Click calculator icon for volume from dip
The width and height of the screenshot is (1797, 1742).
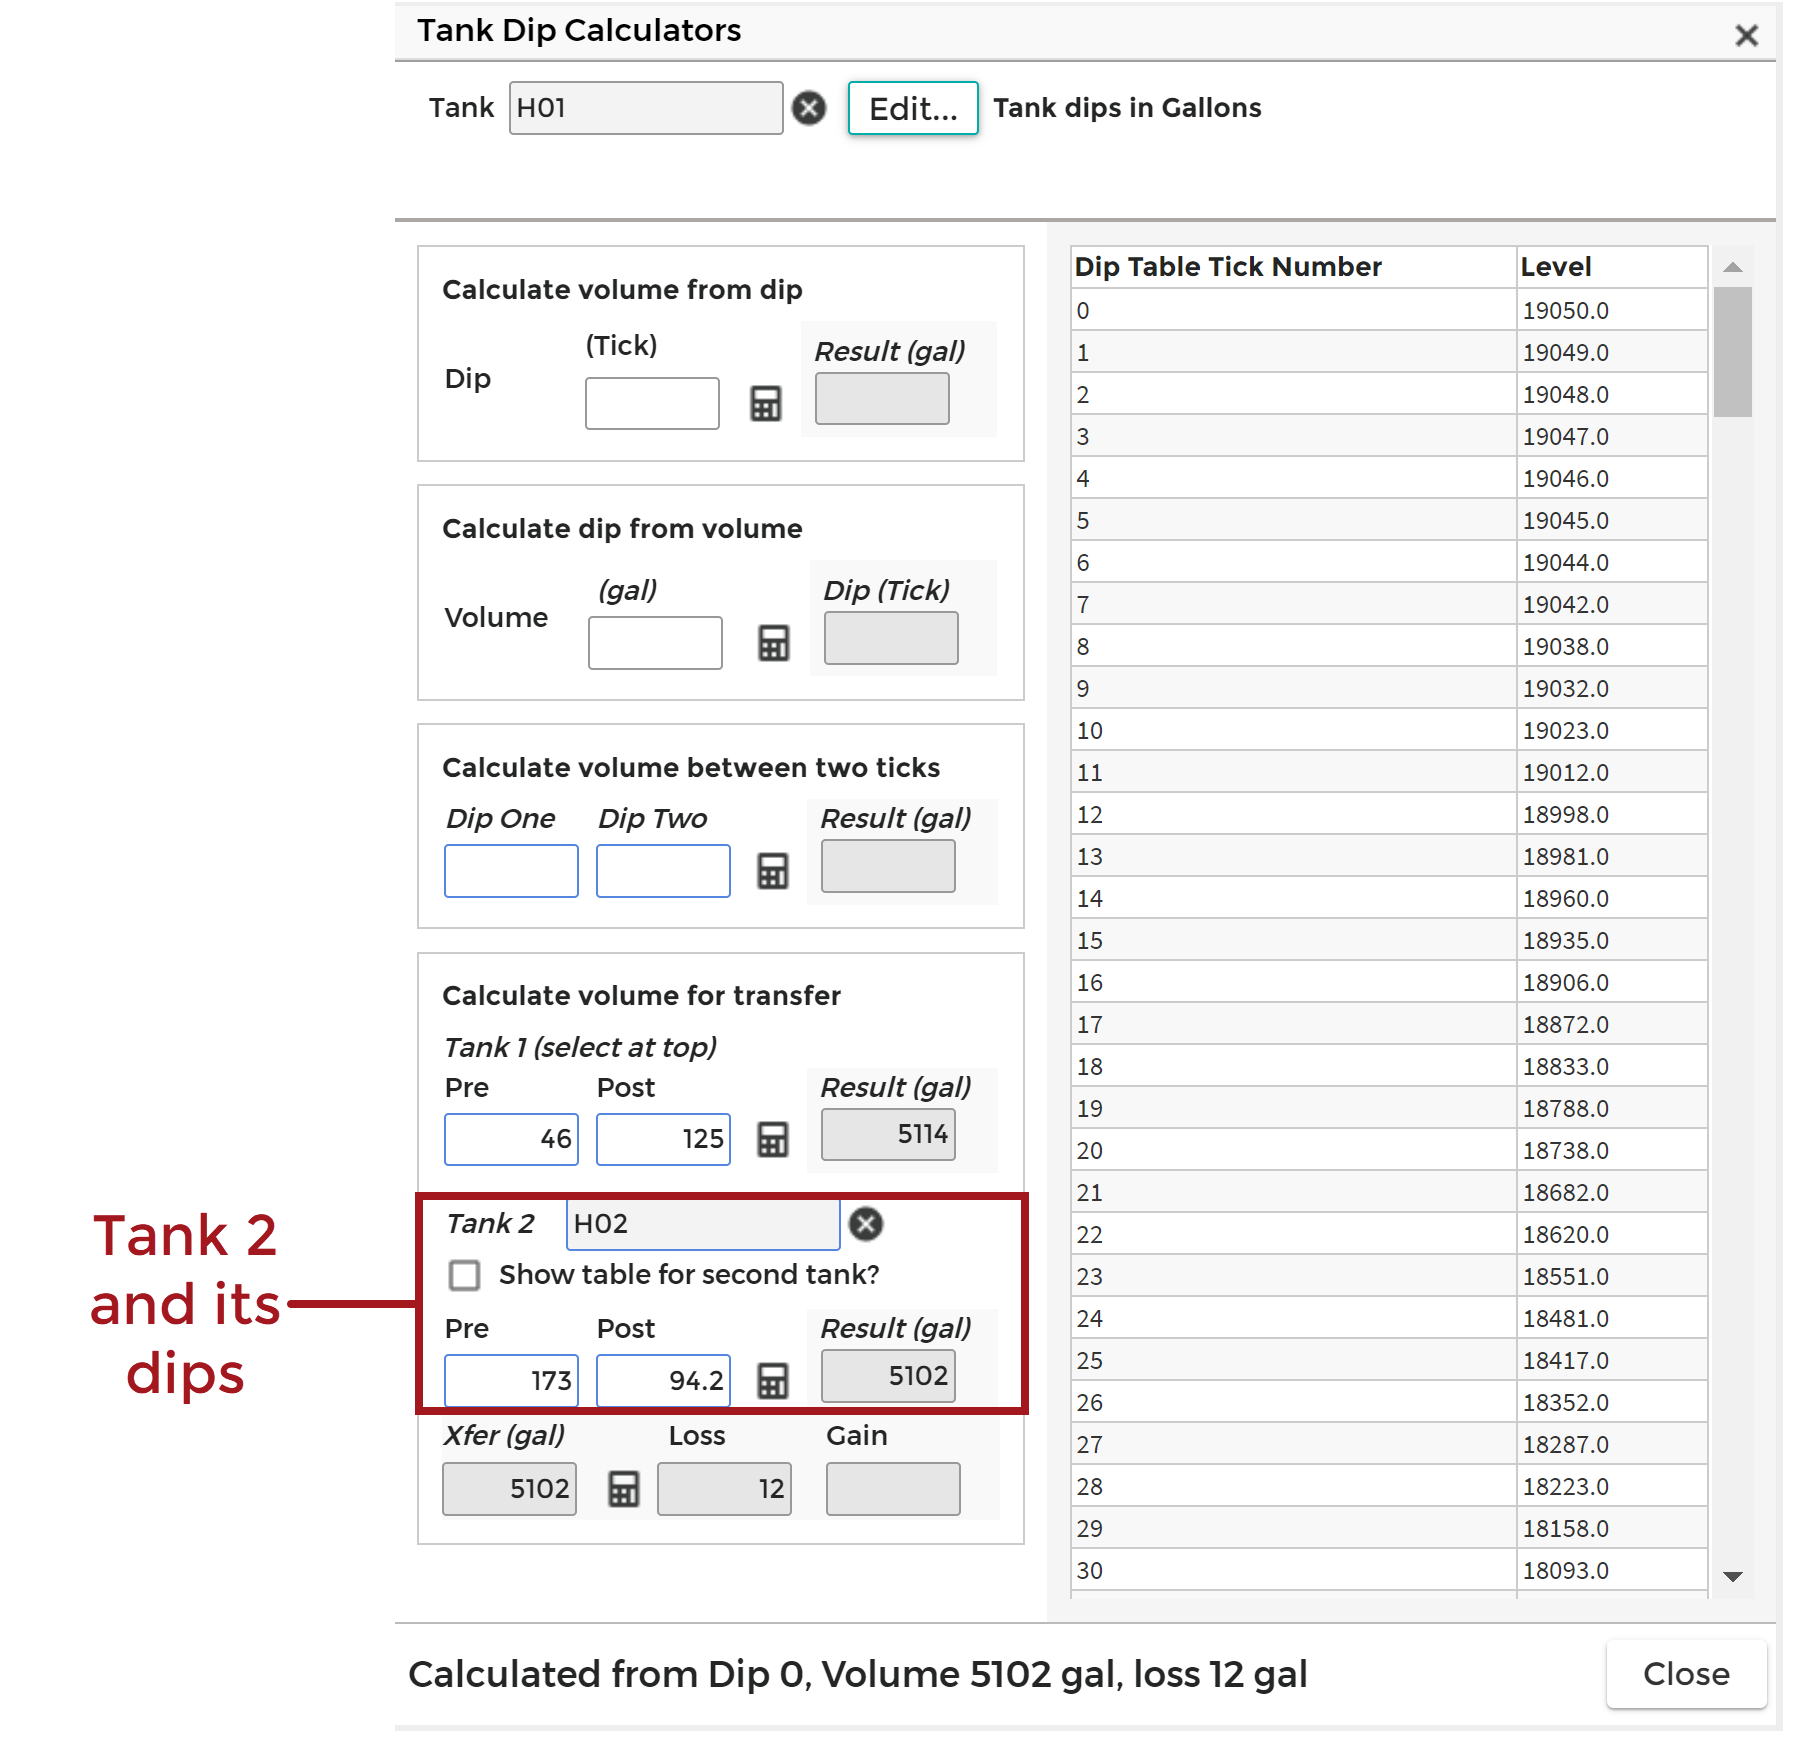pos(766,404)
